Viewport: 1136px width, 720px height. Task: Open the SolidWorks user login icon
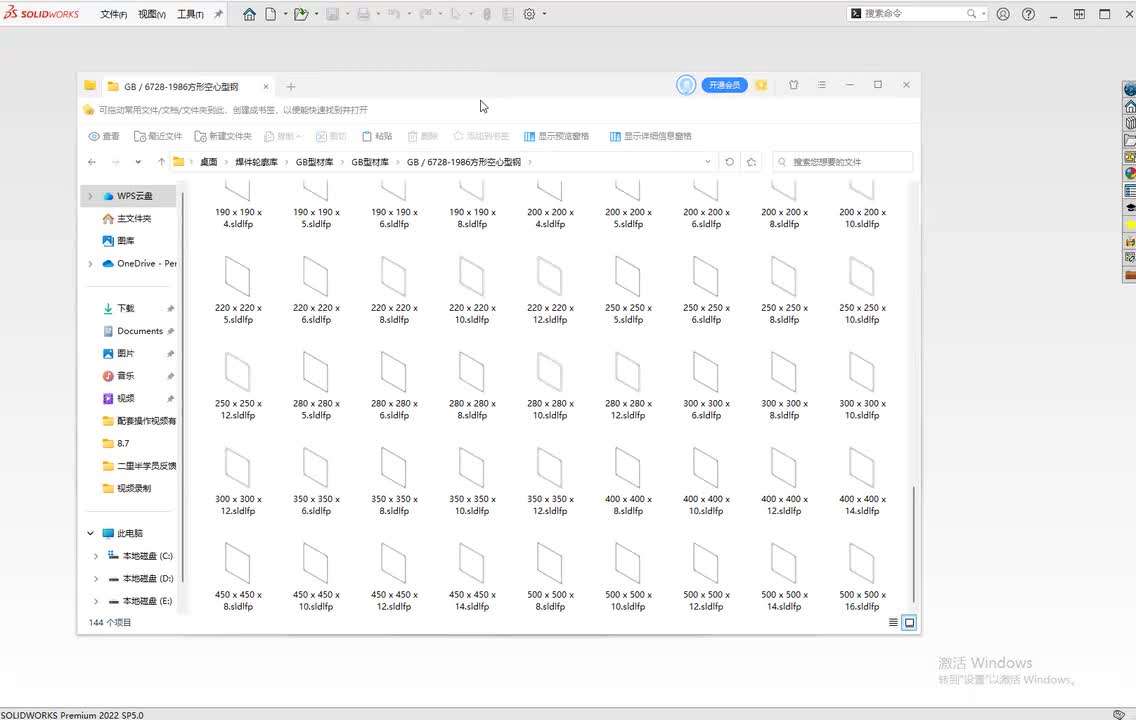pos(1003,14)
